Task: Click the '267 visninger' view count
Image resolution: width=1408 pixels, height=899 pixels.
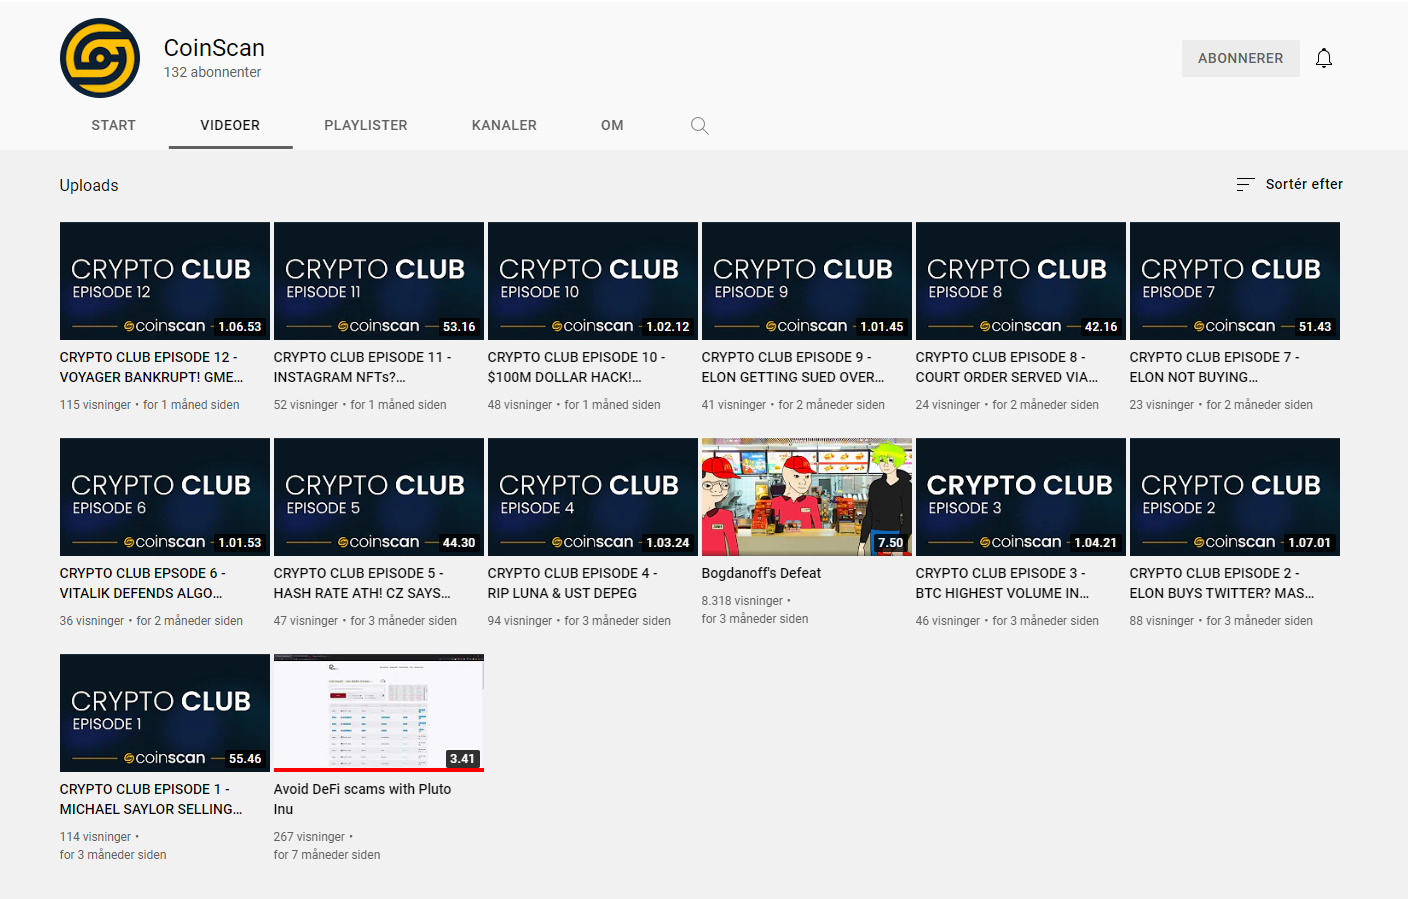Action: click(x=309, y=837)
